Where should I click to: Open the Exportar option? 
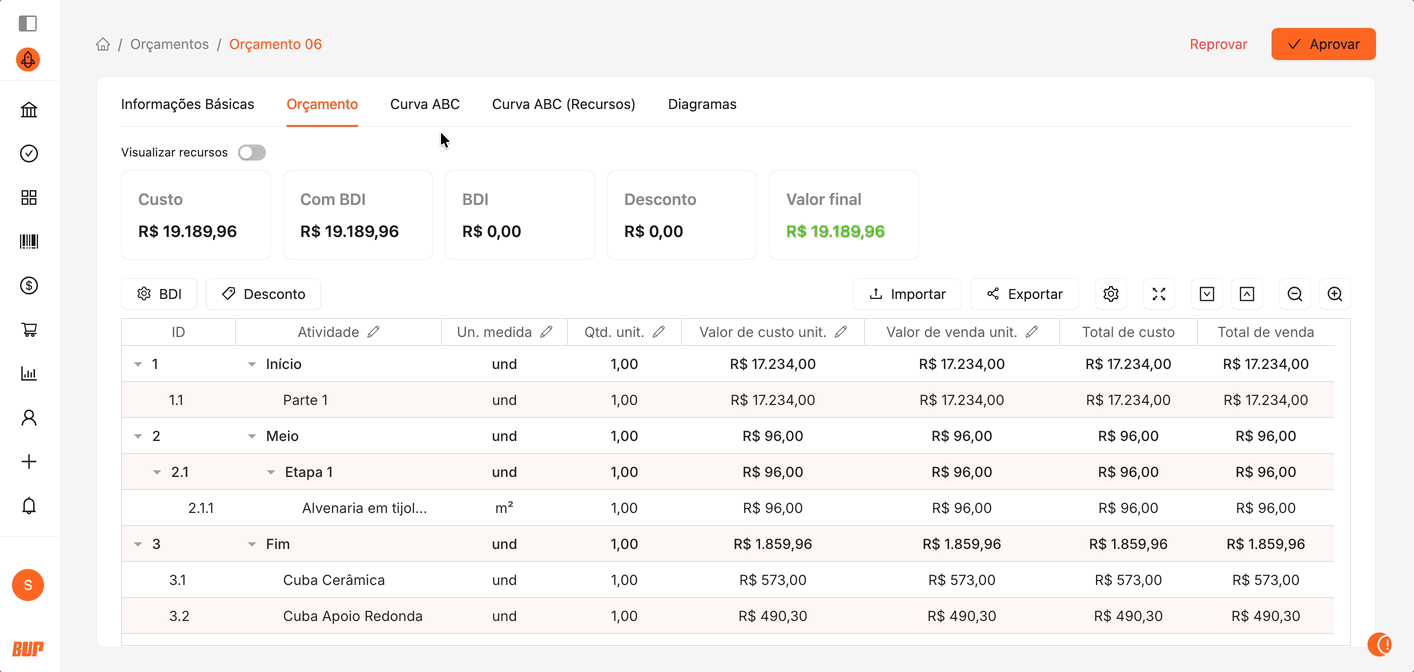[x=1024, y=294]
